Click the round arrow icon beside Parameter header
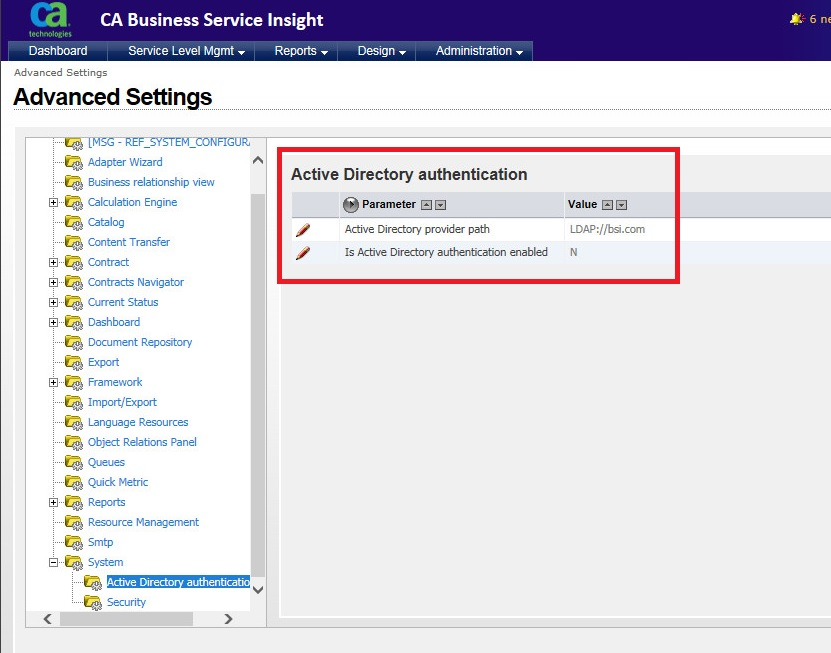The height and width of the screenshot is (653, 831). click(x=350, y=205)
